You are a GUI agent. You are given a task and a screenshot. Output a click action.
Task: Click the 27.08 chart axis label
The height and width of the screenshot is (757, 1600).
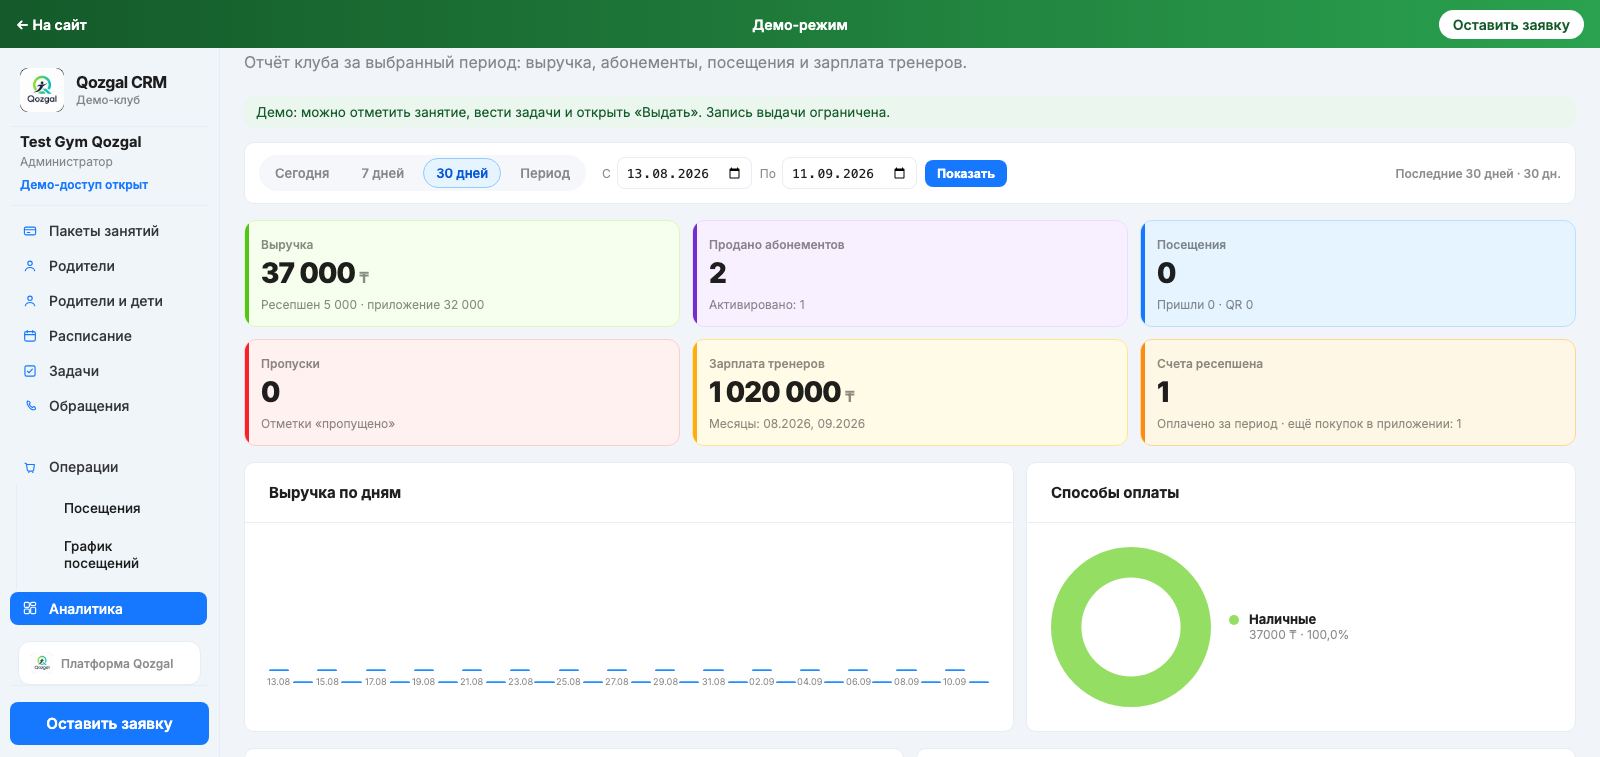pyautogui.click(x=617, y=682)
